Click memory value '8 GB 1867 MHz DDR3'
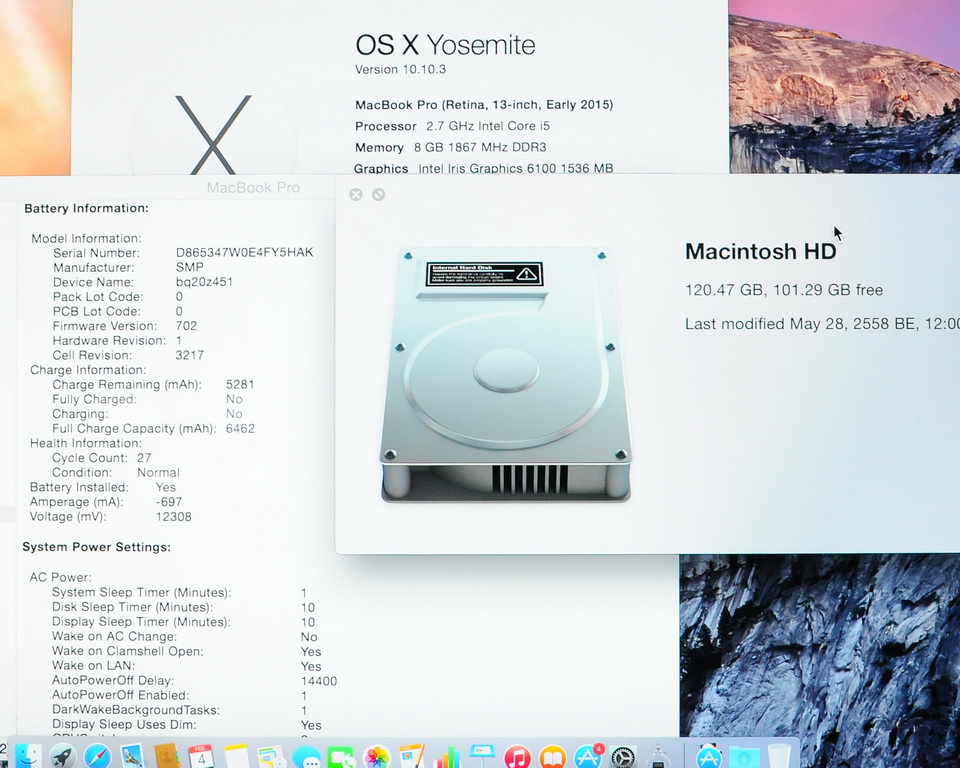 [x=480, y=147]
